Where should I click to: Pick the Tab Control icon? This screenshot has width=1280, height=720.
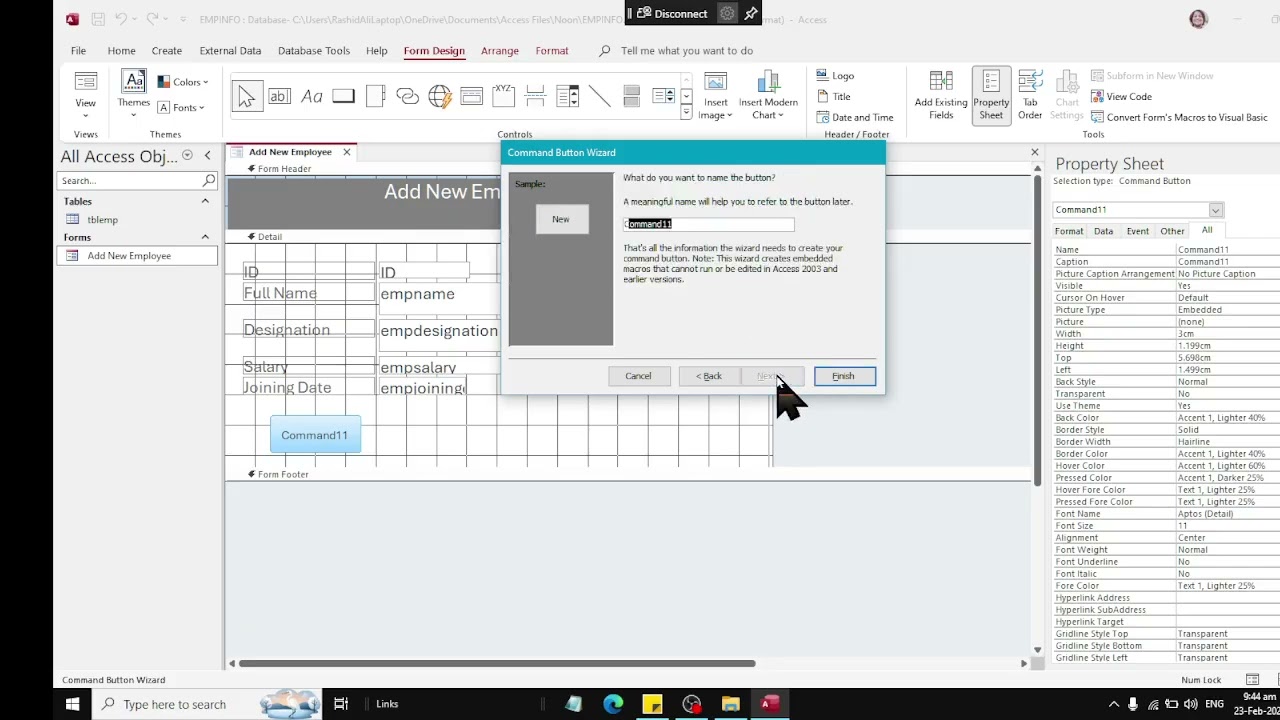tap(375, 96)
